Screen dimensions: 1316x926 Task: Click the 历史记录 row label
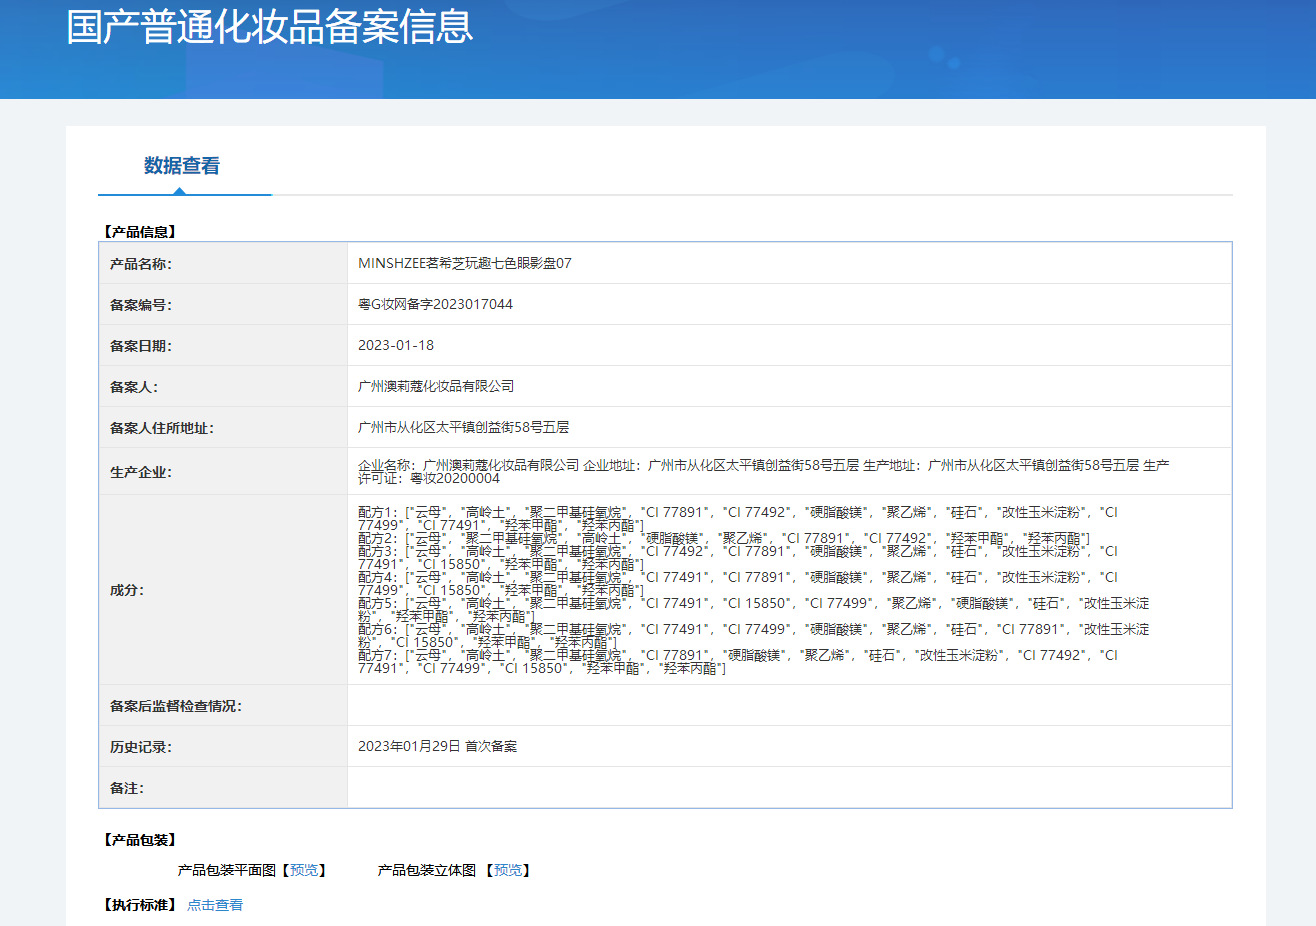click(141, 747)
